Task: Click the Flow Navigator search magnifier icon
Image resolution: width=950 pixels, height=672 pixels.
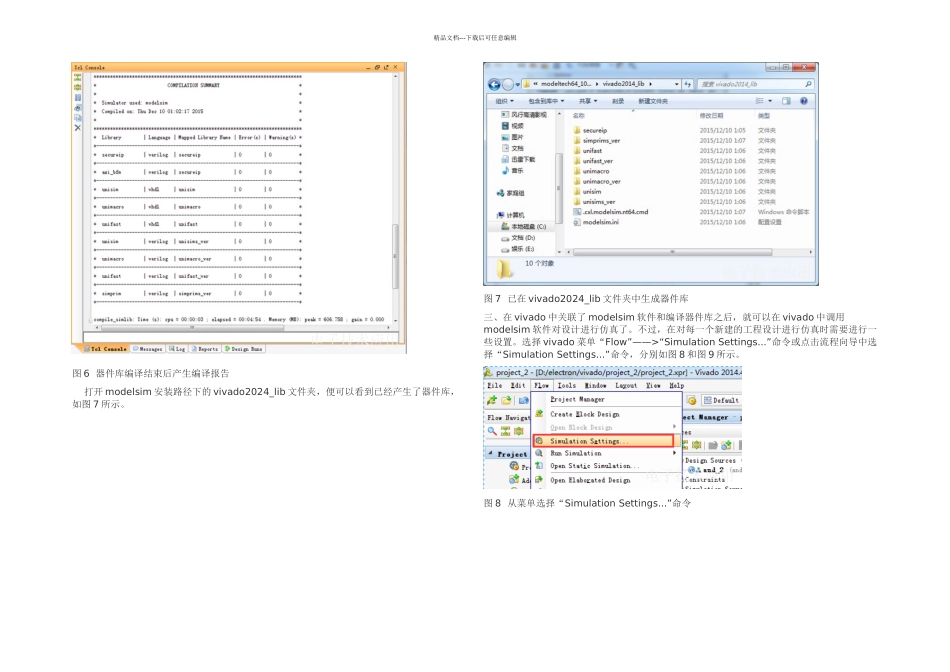Action: point(492,431)
